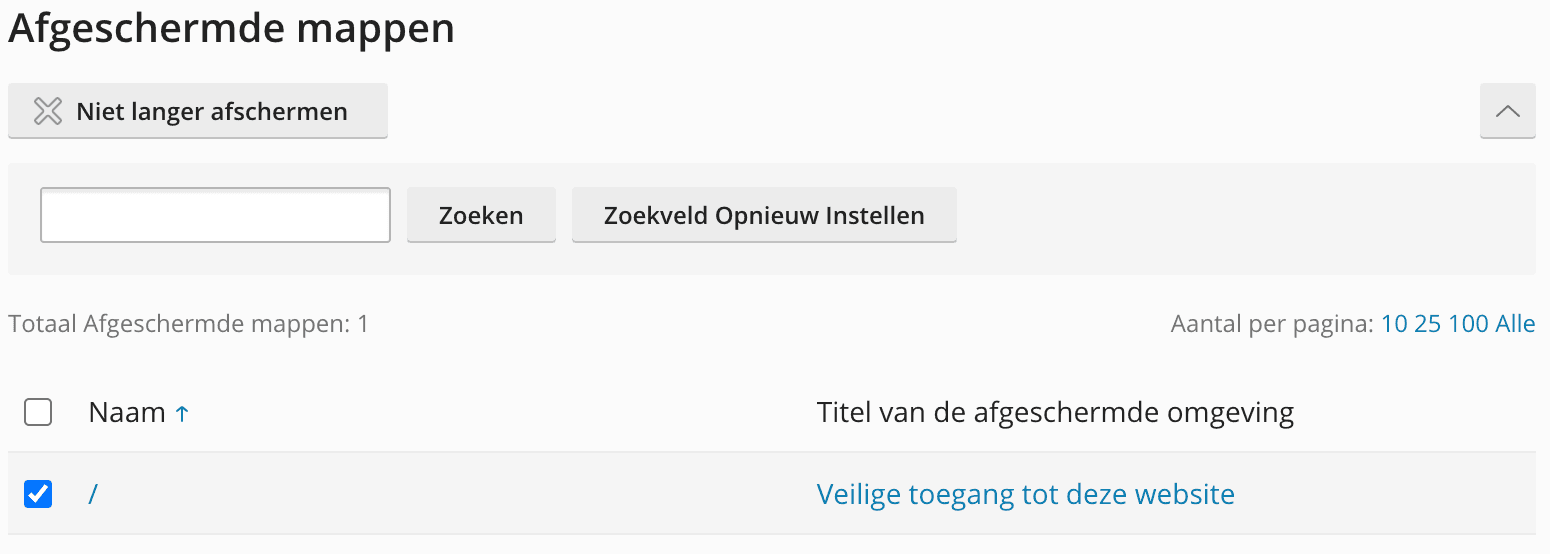Image resolution: width=1550 pixels, height=554 pixels.
Task: Click Zoekveld Opnieuw Instellen button
Action: point(764,215)
